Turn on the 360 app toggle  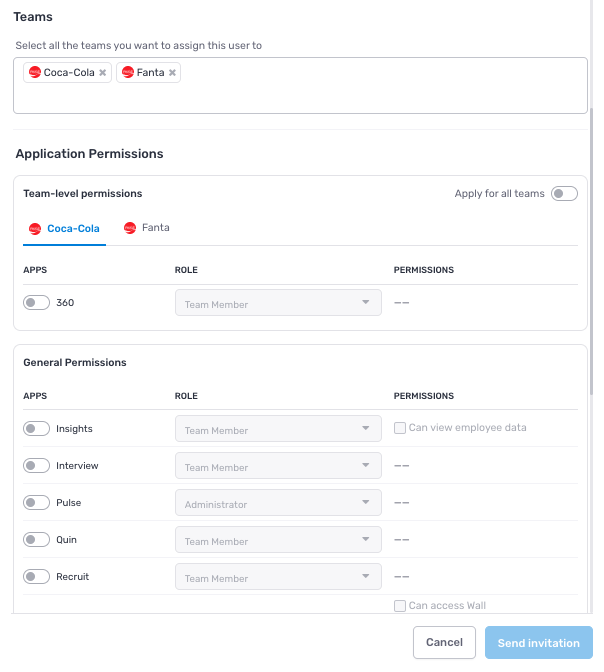click(37, 303)
